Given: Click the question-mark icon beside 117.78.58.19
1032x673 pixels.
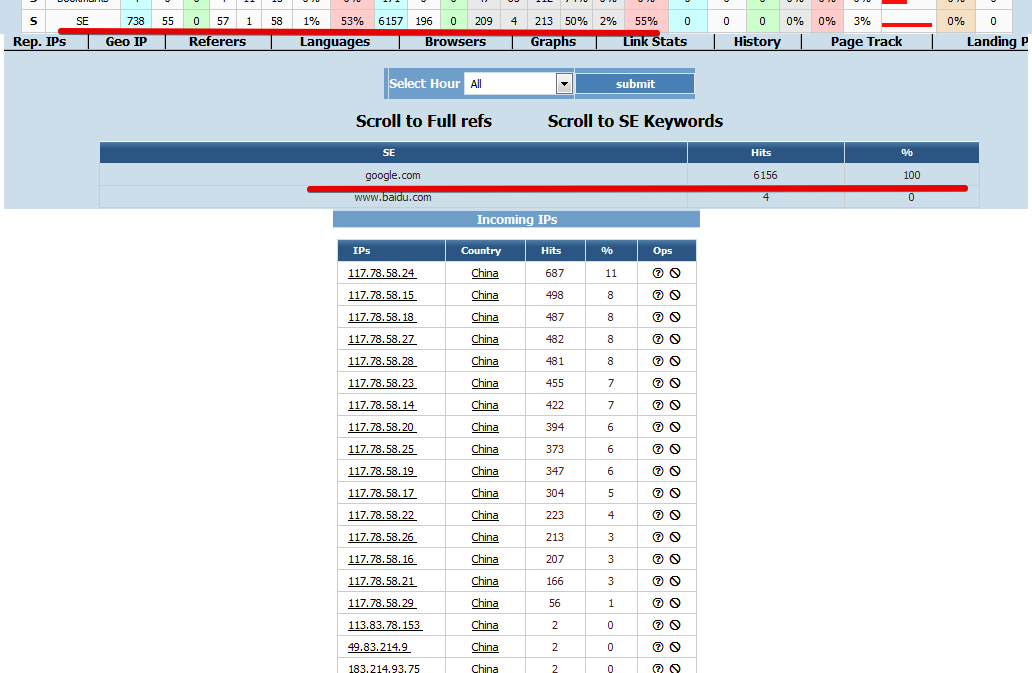Looking at the screenshot, I should tap(658, 471).
